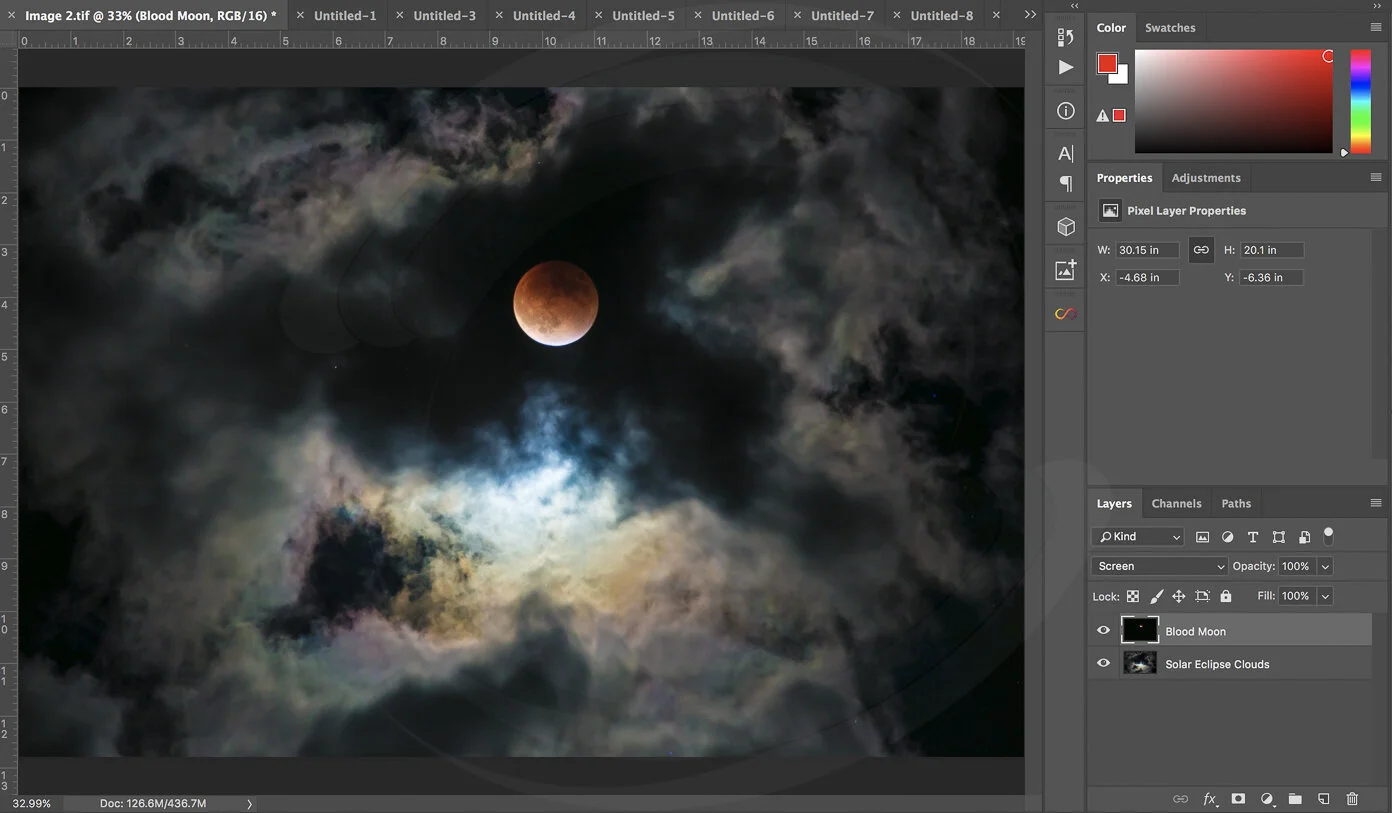The image size is (1392, 813).
Task: Click the link W and H dimensions icon
Action: [x=1200, y=249]
